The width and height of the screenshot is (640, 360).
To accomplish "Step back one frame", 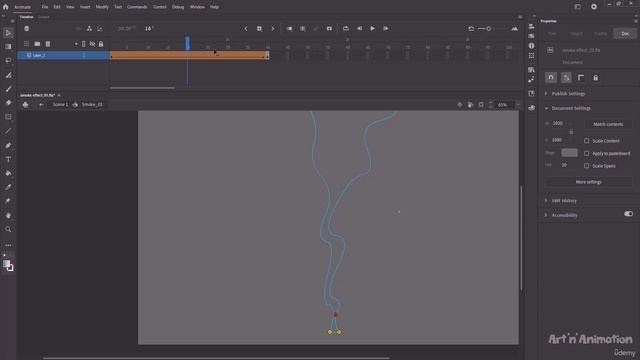I will tap(359, 29).
